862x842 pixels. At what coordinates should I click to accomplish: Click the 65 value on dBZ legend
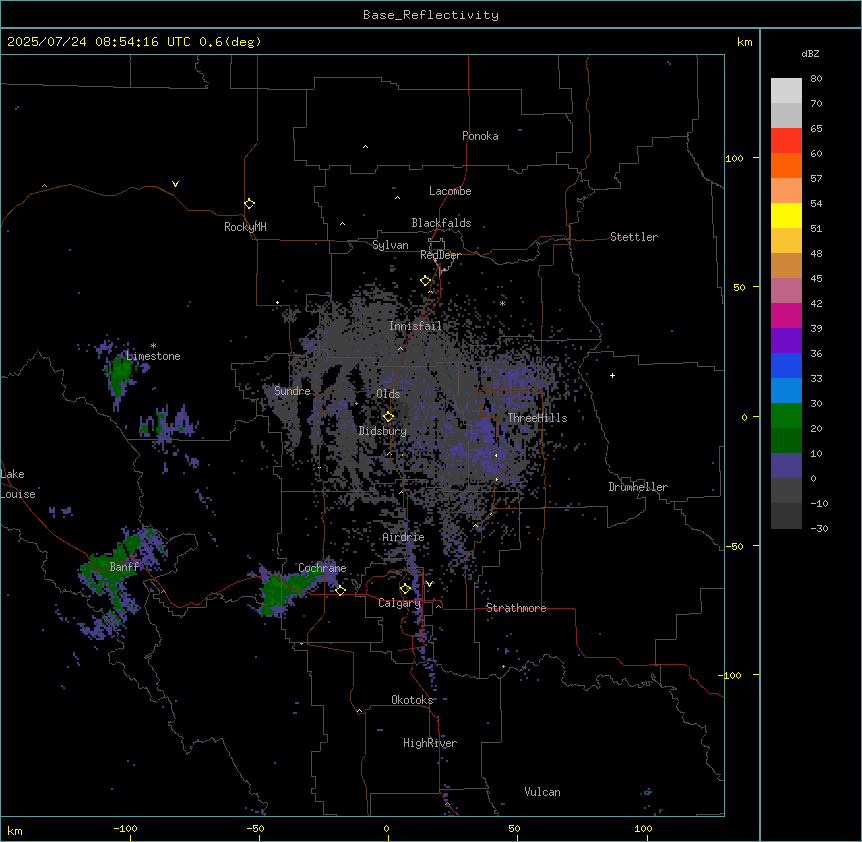(816, 128)
